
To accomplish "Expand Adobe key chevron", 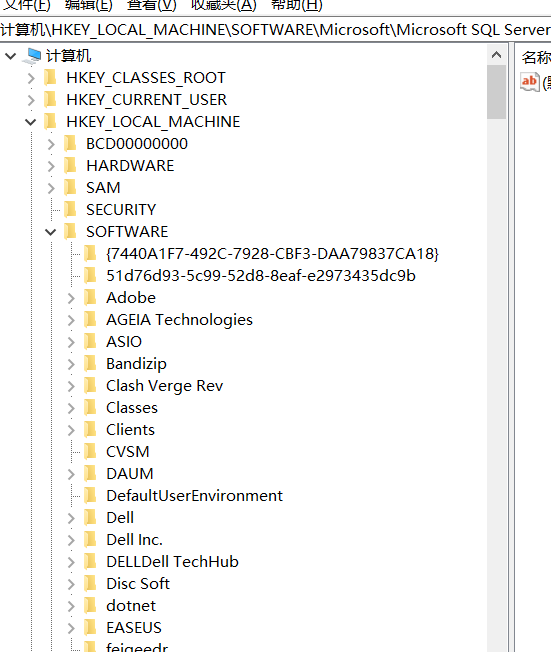I will (x=71, y=298).
